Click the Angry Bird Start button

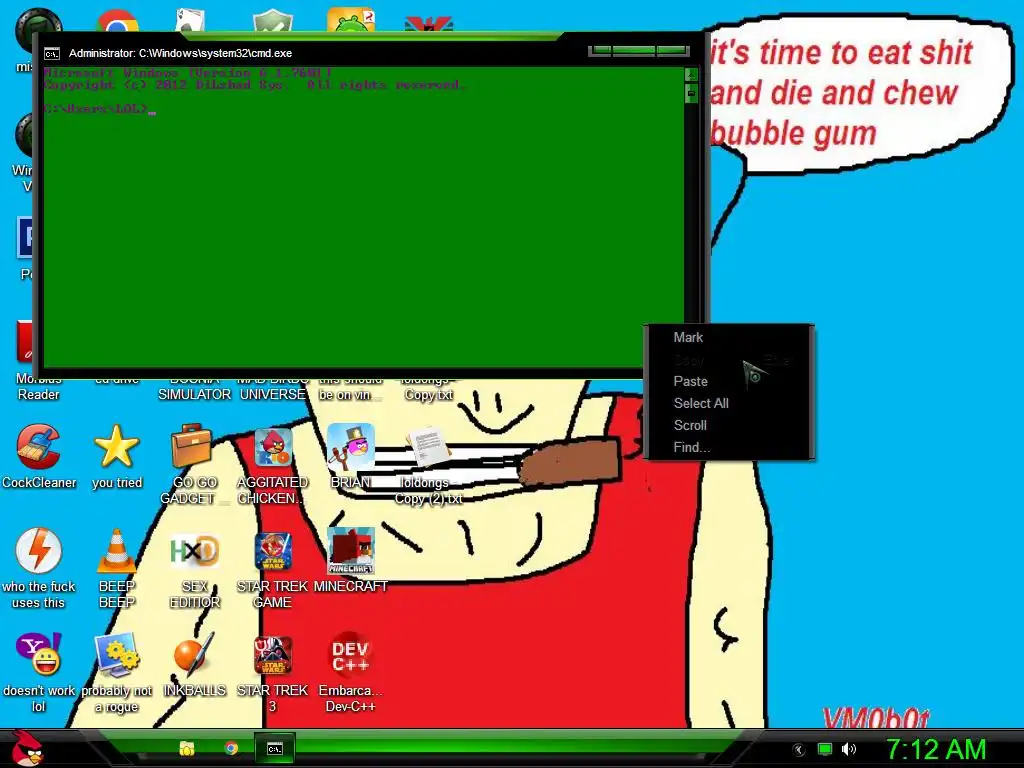point(27,748)
